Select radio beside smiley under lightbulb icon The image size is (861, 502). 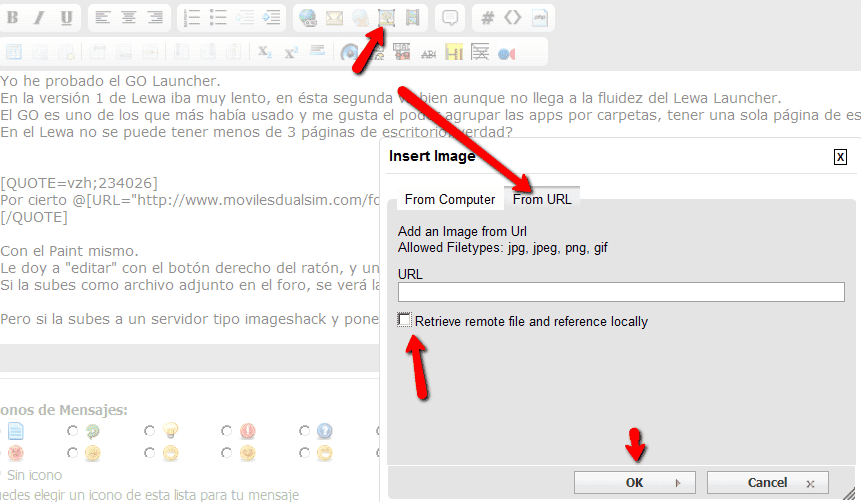pos(149,453)
